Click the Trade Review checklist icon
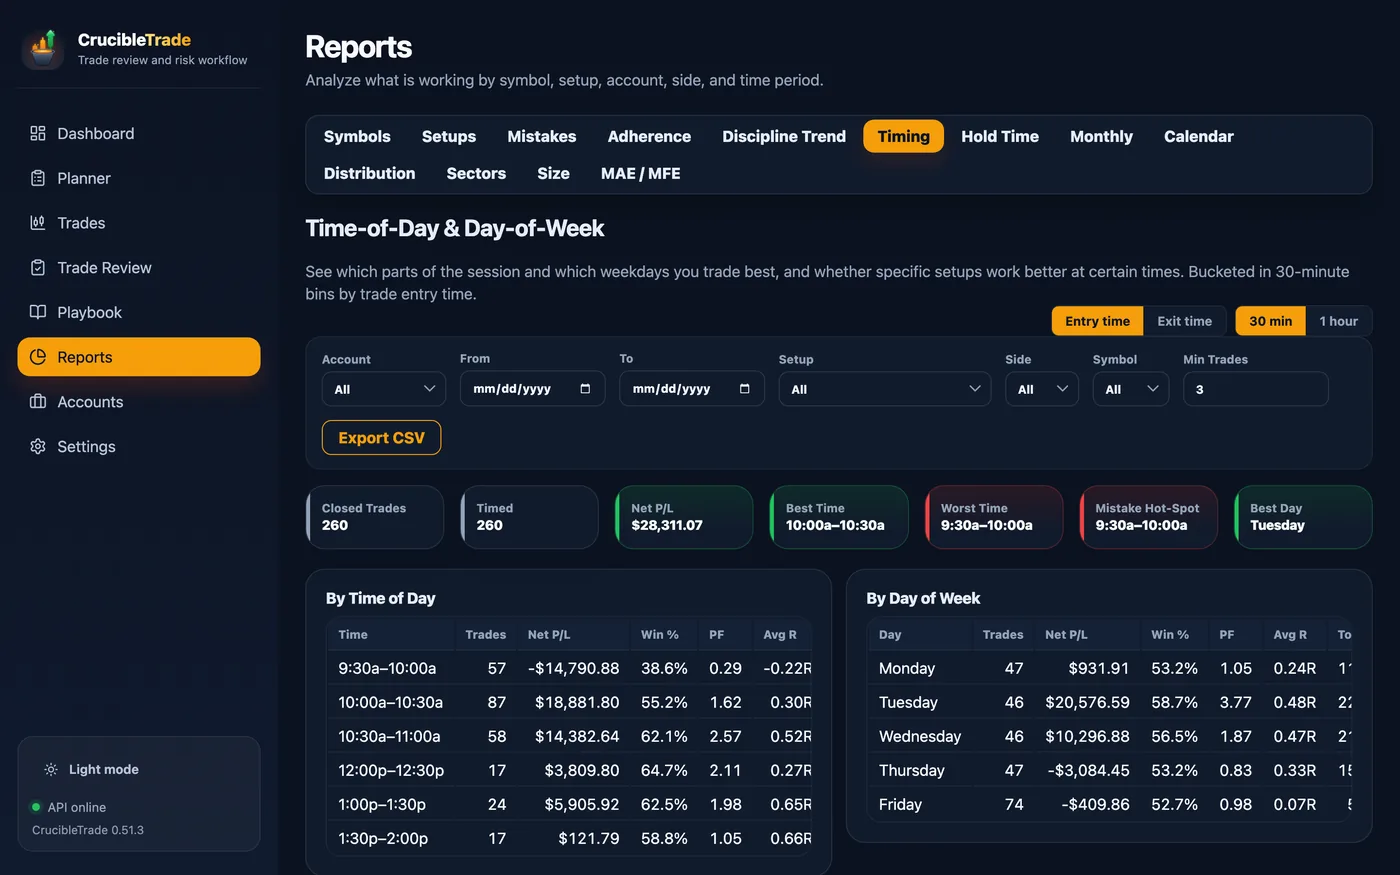The width and height of the screenshot is (1400, 875). pos(38,267)
